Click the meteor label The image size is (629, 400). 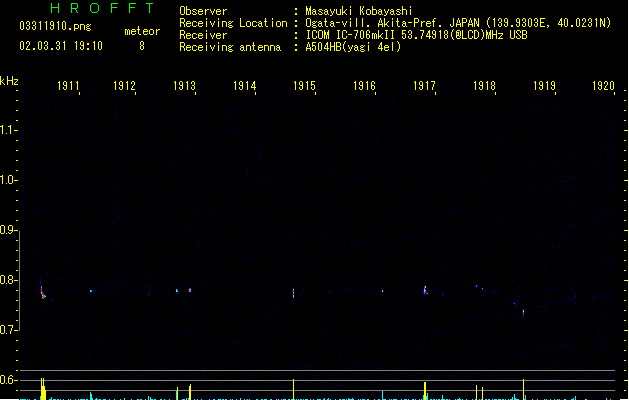pos(142,31)
